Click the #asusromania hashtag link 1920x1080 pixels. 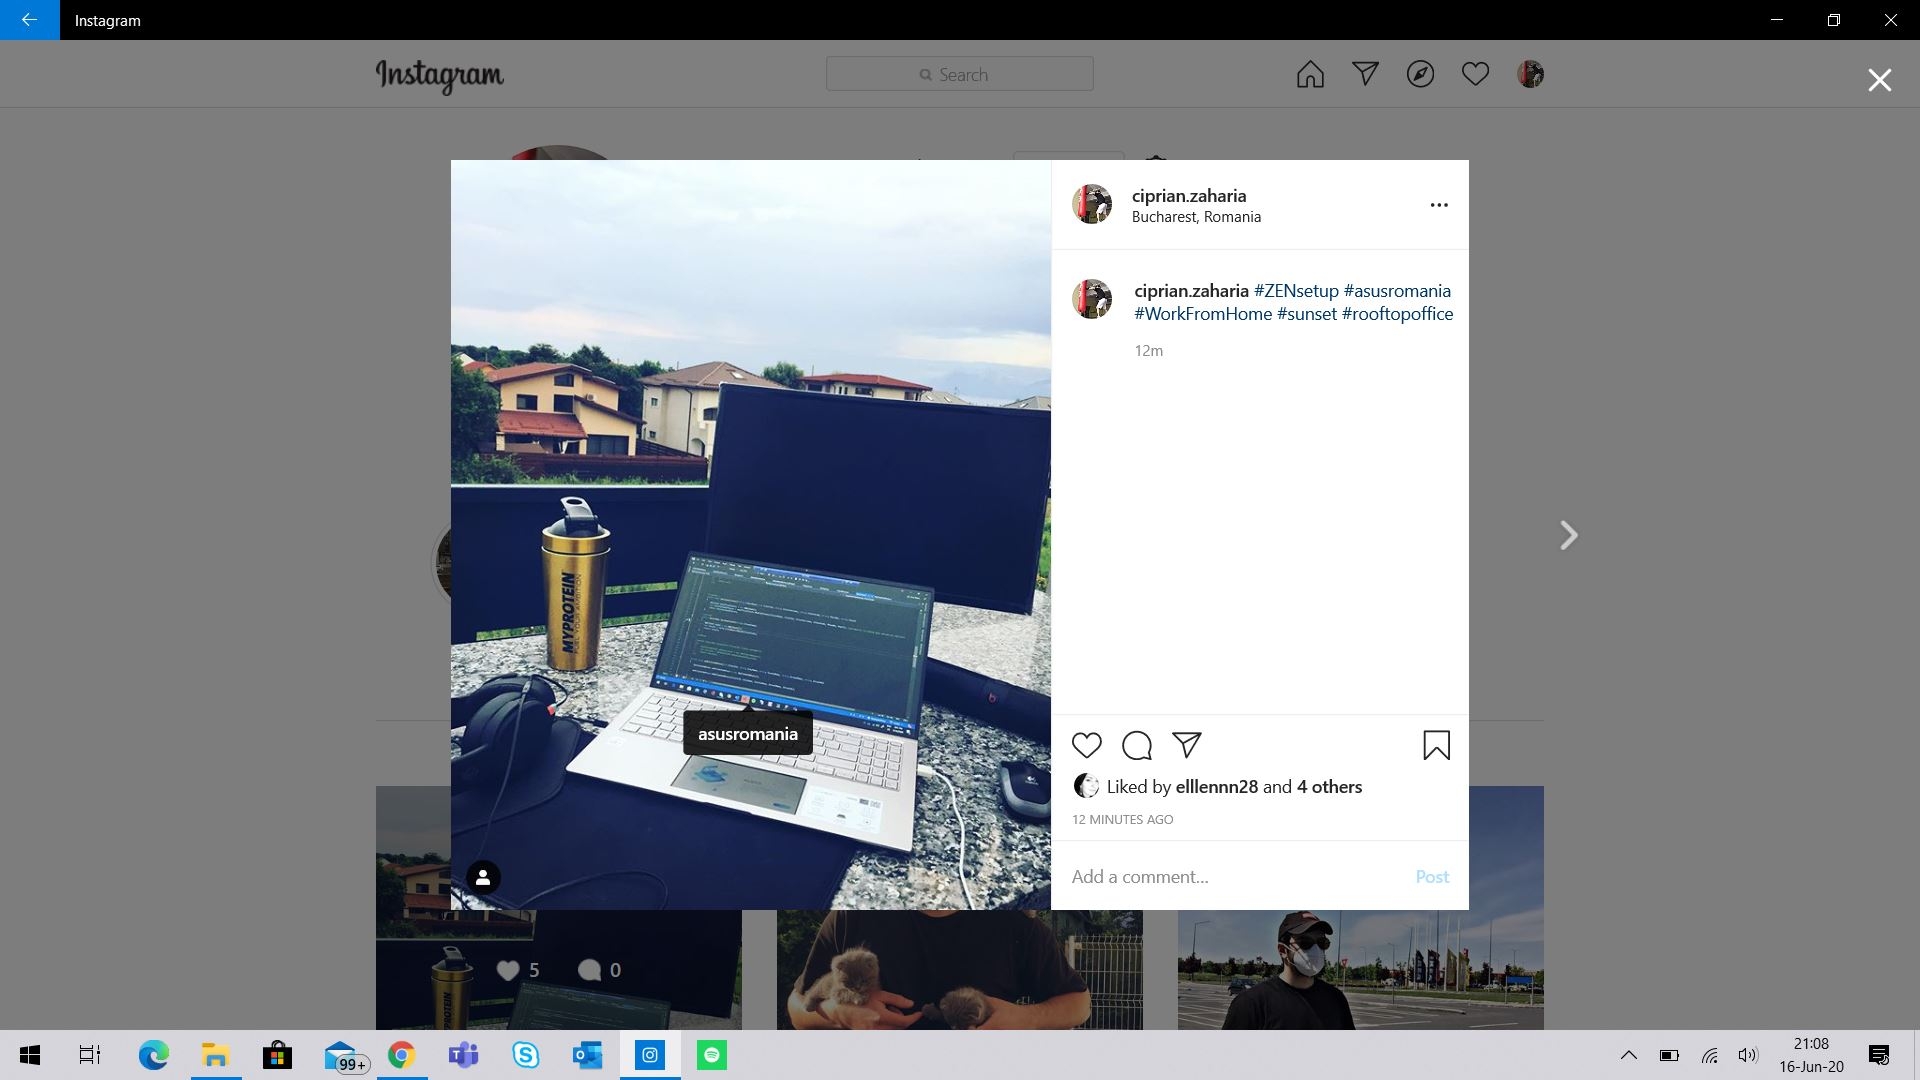click(1397, 291)
